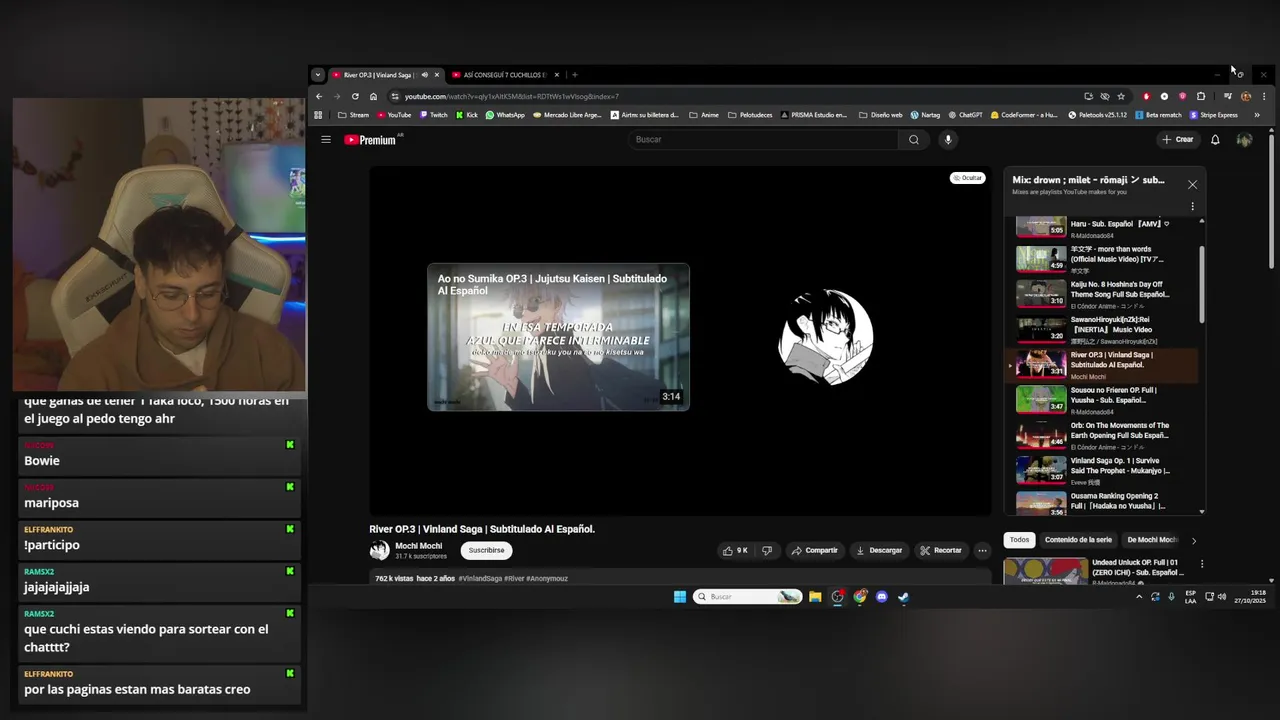Image resolution: width=1280 pixels, height=720 pixels.
Task: Show more filter chips with right chevron
Action: [1193, 541]
